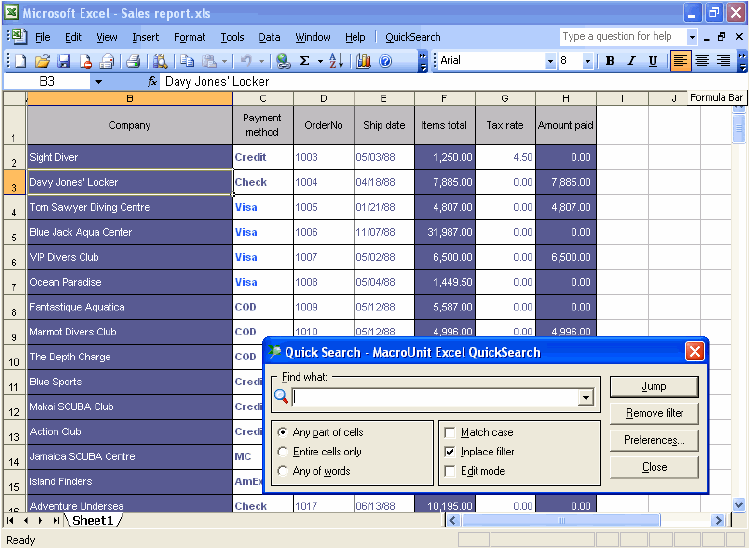This screenshot has height=550, width=750.
Task: Click the Find what text field
Action: tap(435, 397)
